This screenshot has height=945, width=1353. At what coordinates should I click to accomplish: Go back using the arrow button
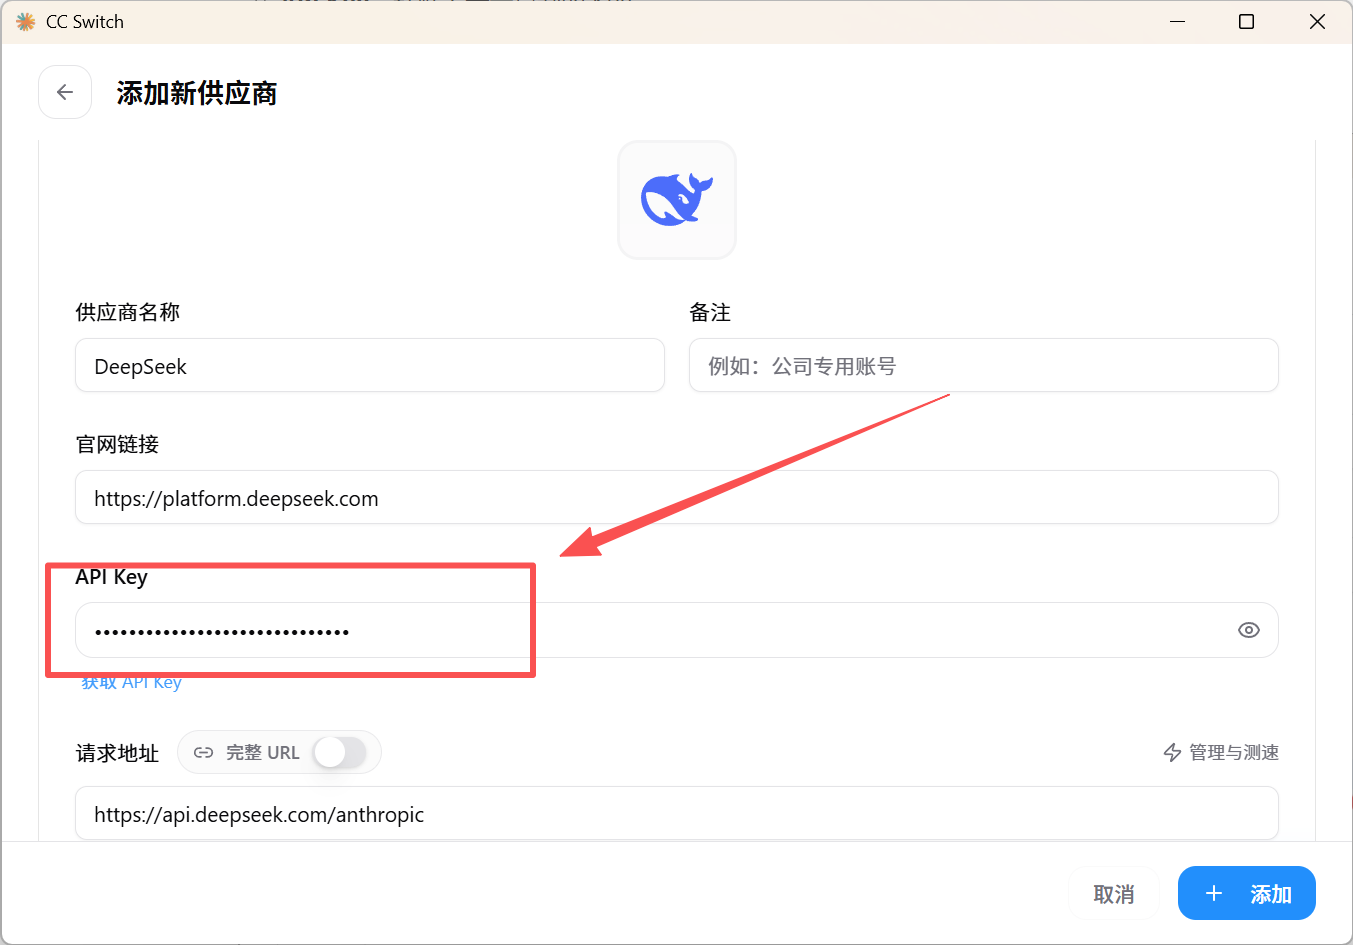pos(65,92)
